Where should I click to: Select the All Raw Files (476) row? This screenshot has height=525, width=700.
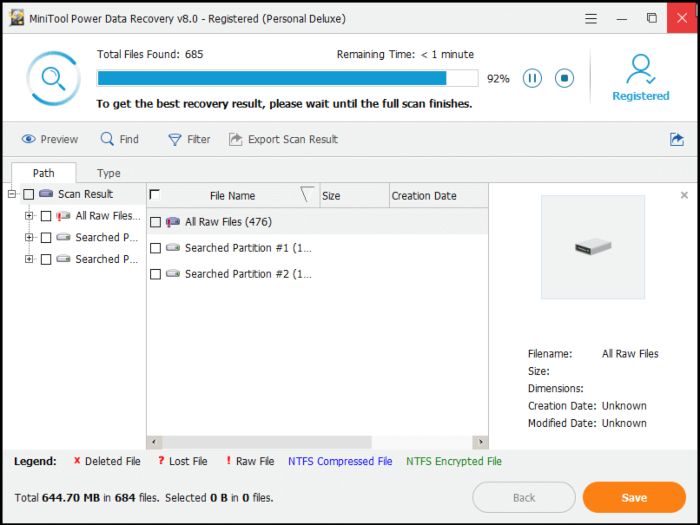[x=317, y=222]
